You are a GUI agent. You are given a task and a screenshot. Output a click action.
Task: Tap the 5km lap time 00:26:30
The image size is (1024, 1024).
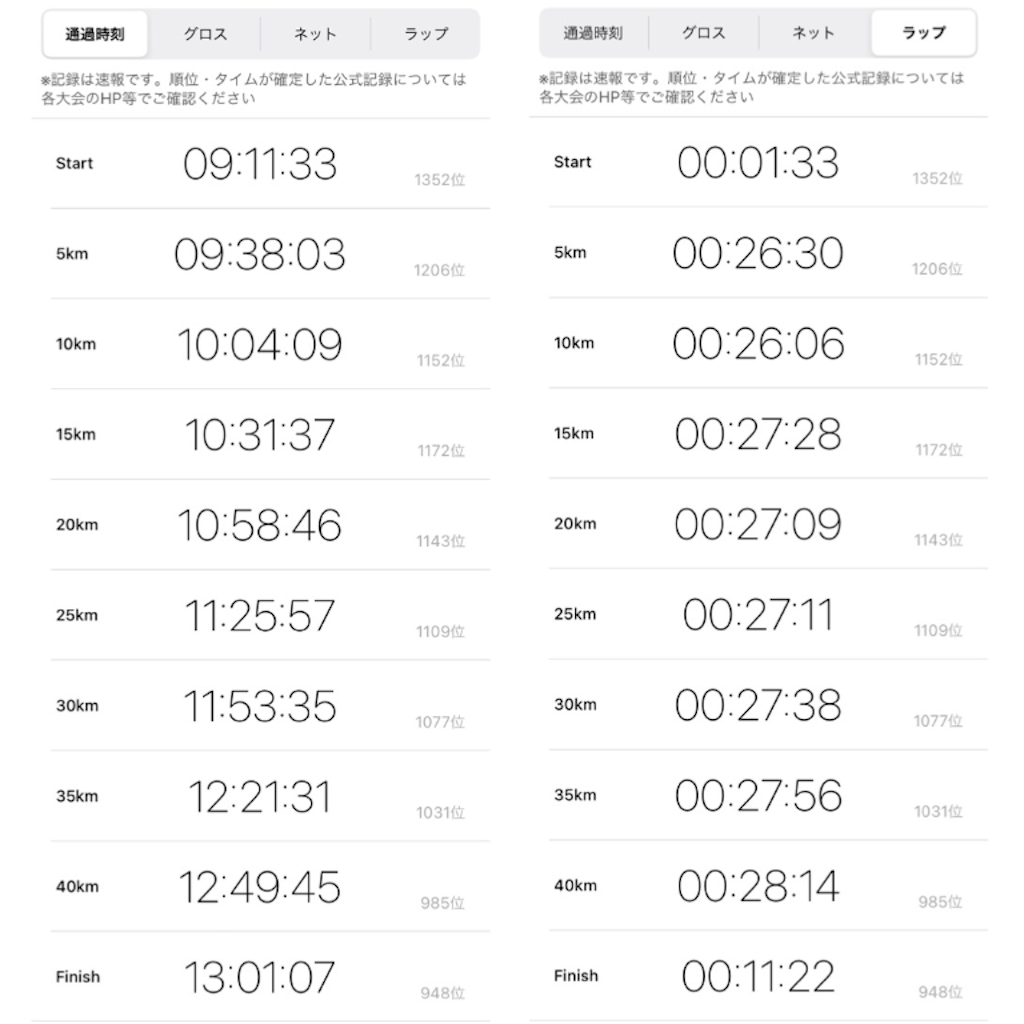tap(758, 253)
